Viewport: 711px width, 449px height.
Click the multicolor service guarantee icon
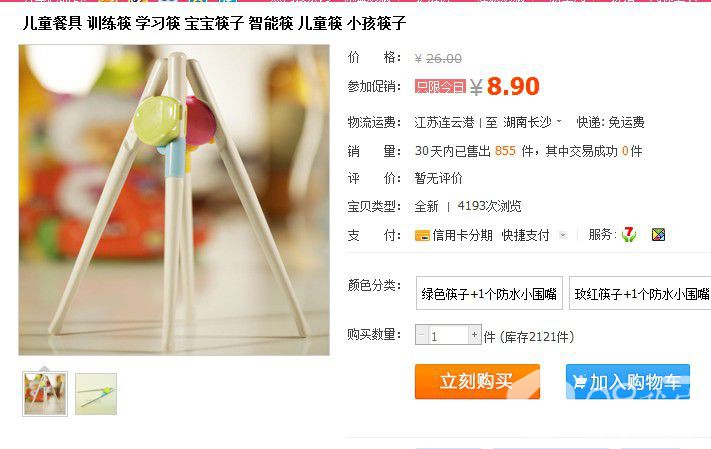coord(658,234)
